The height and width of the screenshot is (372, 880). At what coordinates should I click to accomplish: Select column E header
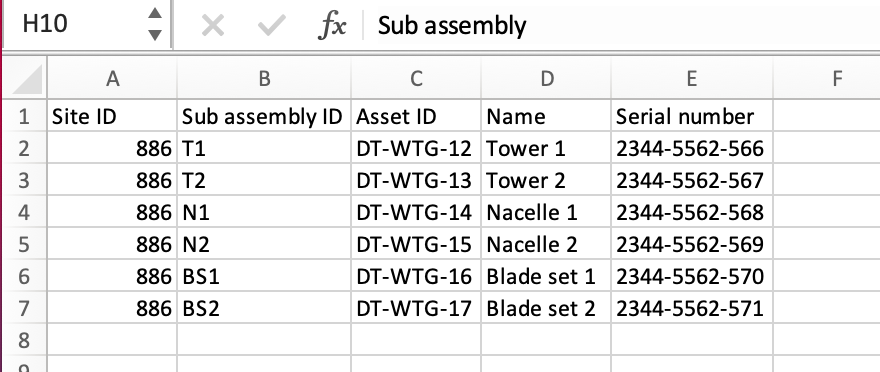[x=692, y=79]
